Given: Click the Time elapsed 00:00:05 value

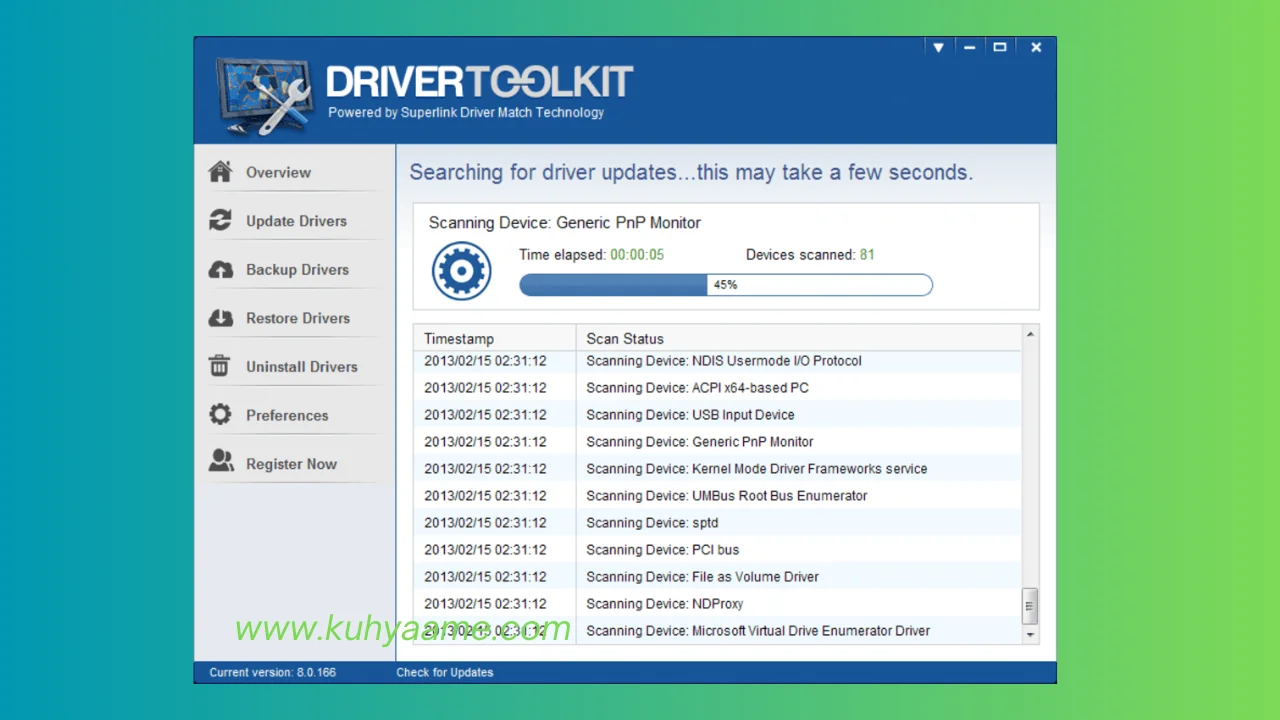Looking at the screenshot, I should click(637, 255).
